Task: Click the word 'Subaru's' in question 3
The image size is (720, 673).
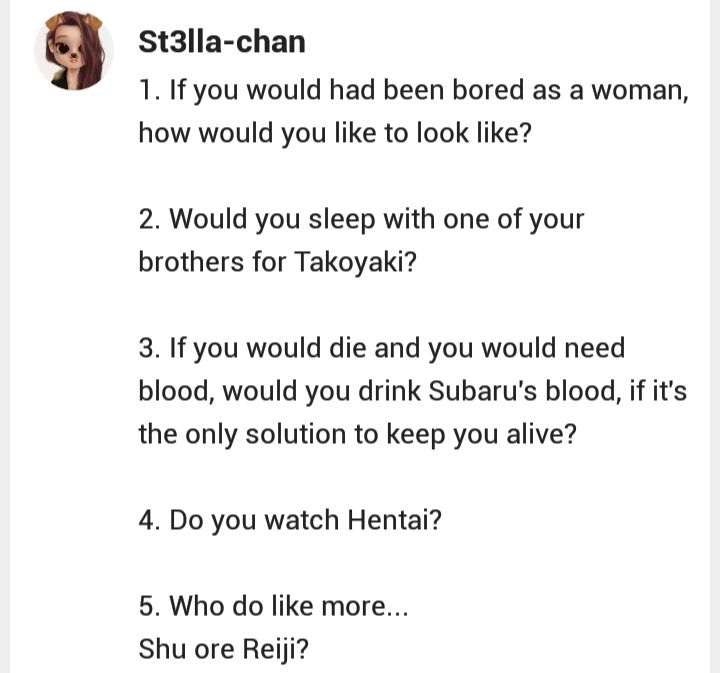Action: tap(482, 391)
